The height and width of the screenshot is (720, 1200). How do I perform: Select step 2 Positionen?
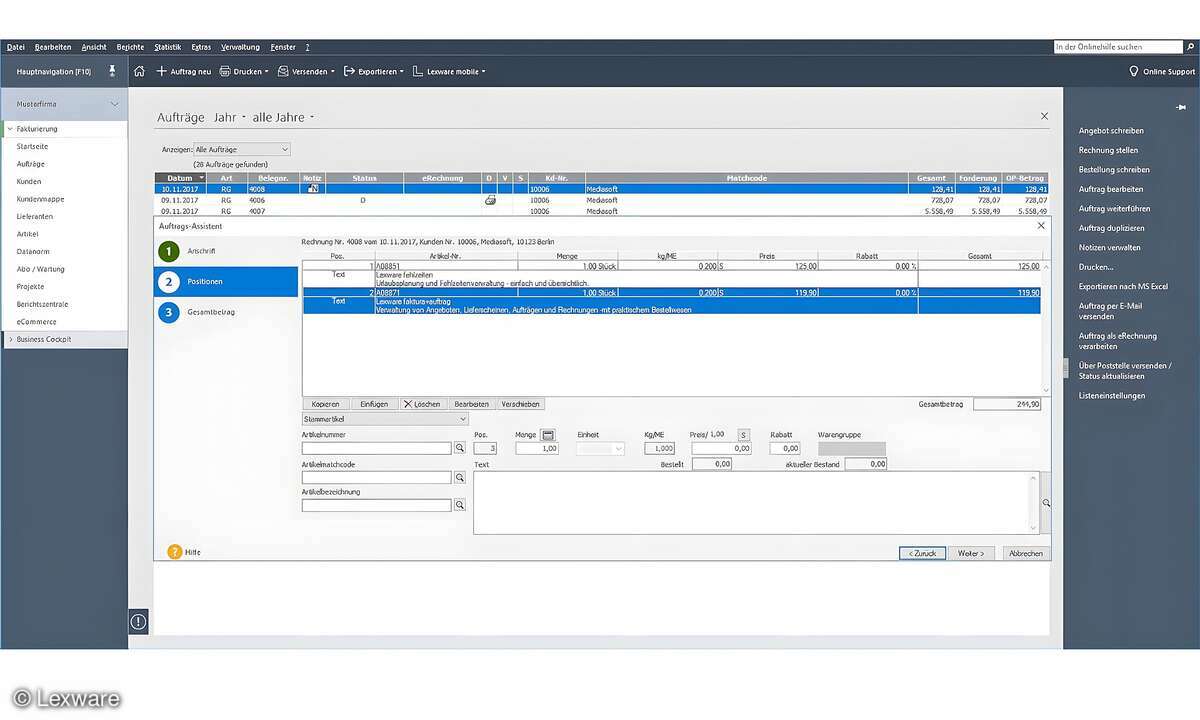click(x=226, y=282)
